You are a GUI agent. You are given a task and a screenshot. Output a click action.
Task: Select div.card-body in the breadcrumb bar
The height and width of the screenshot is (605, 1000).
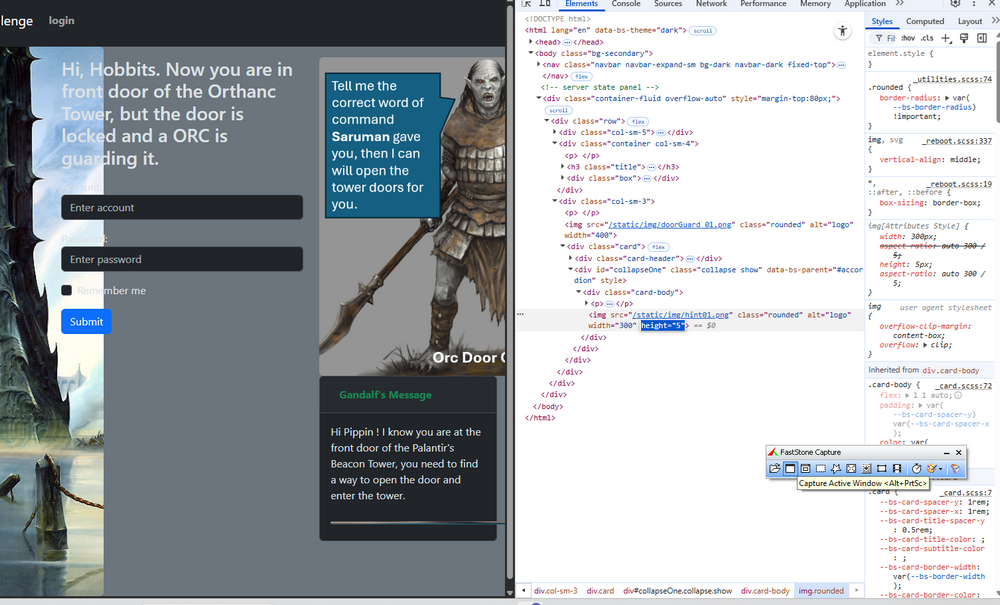765,591
